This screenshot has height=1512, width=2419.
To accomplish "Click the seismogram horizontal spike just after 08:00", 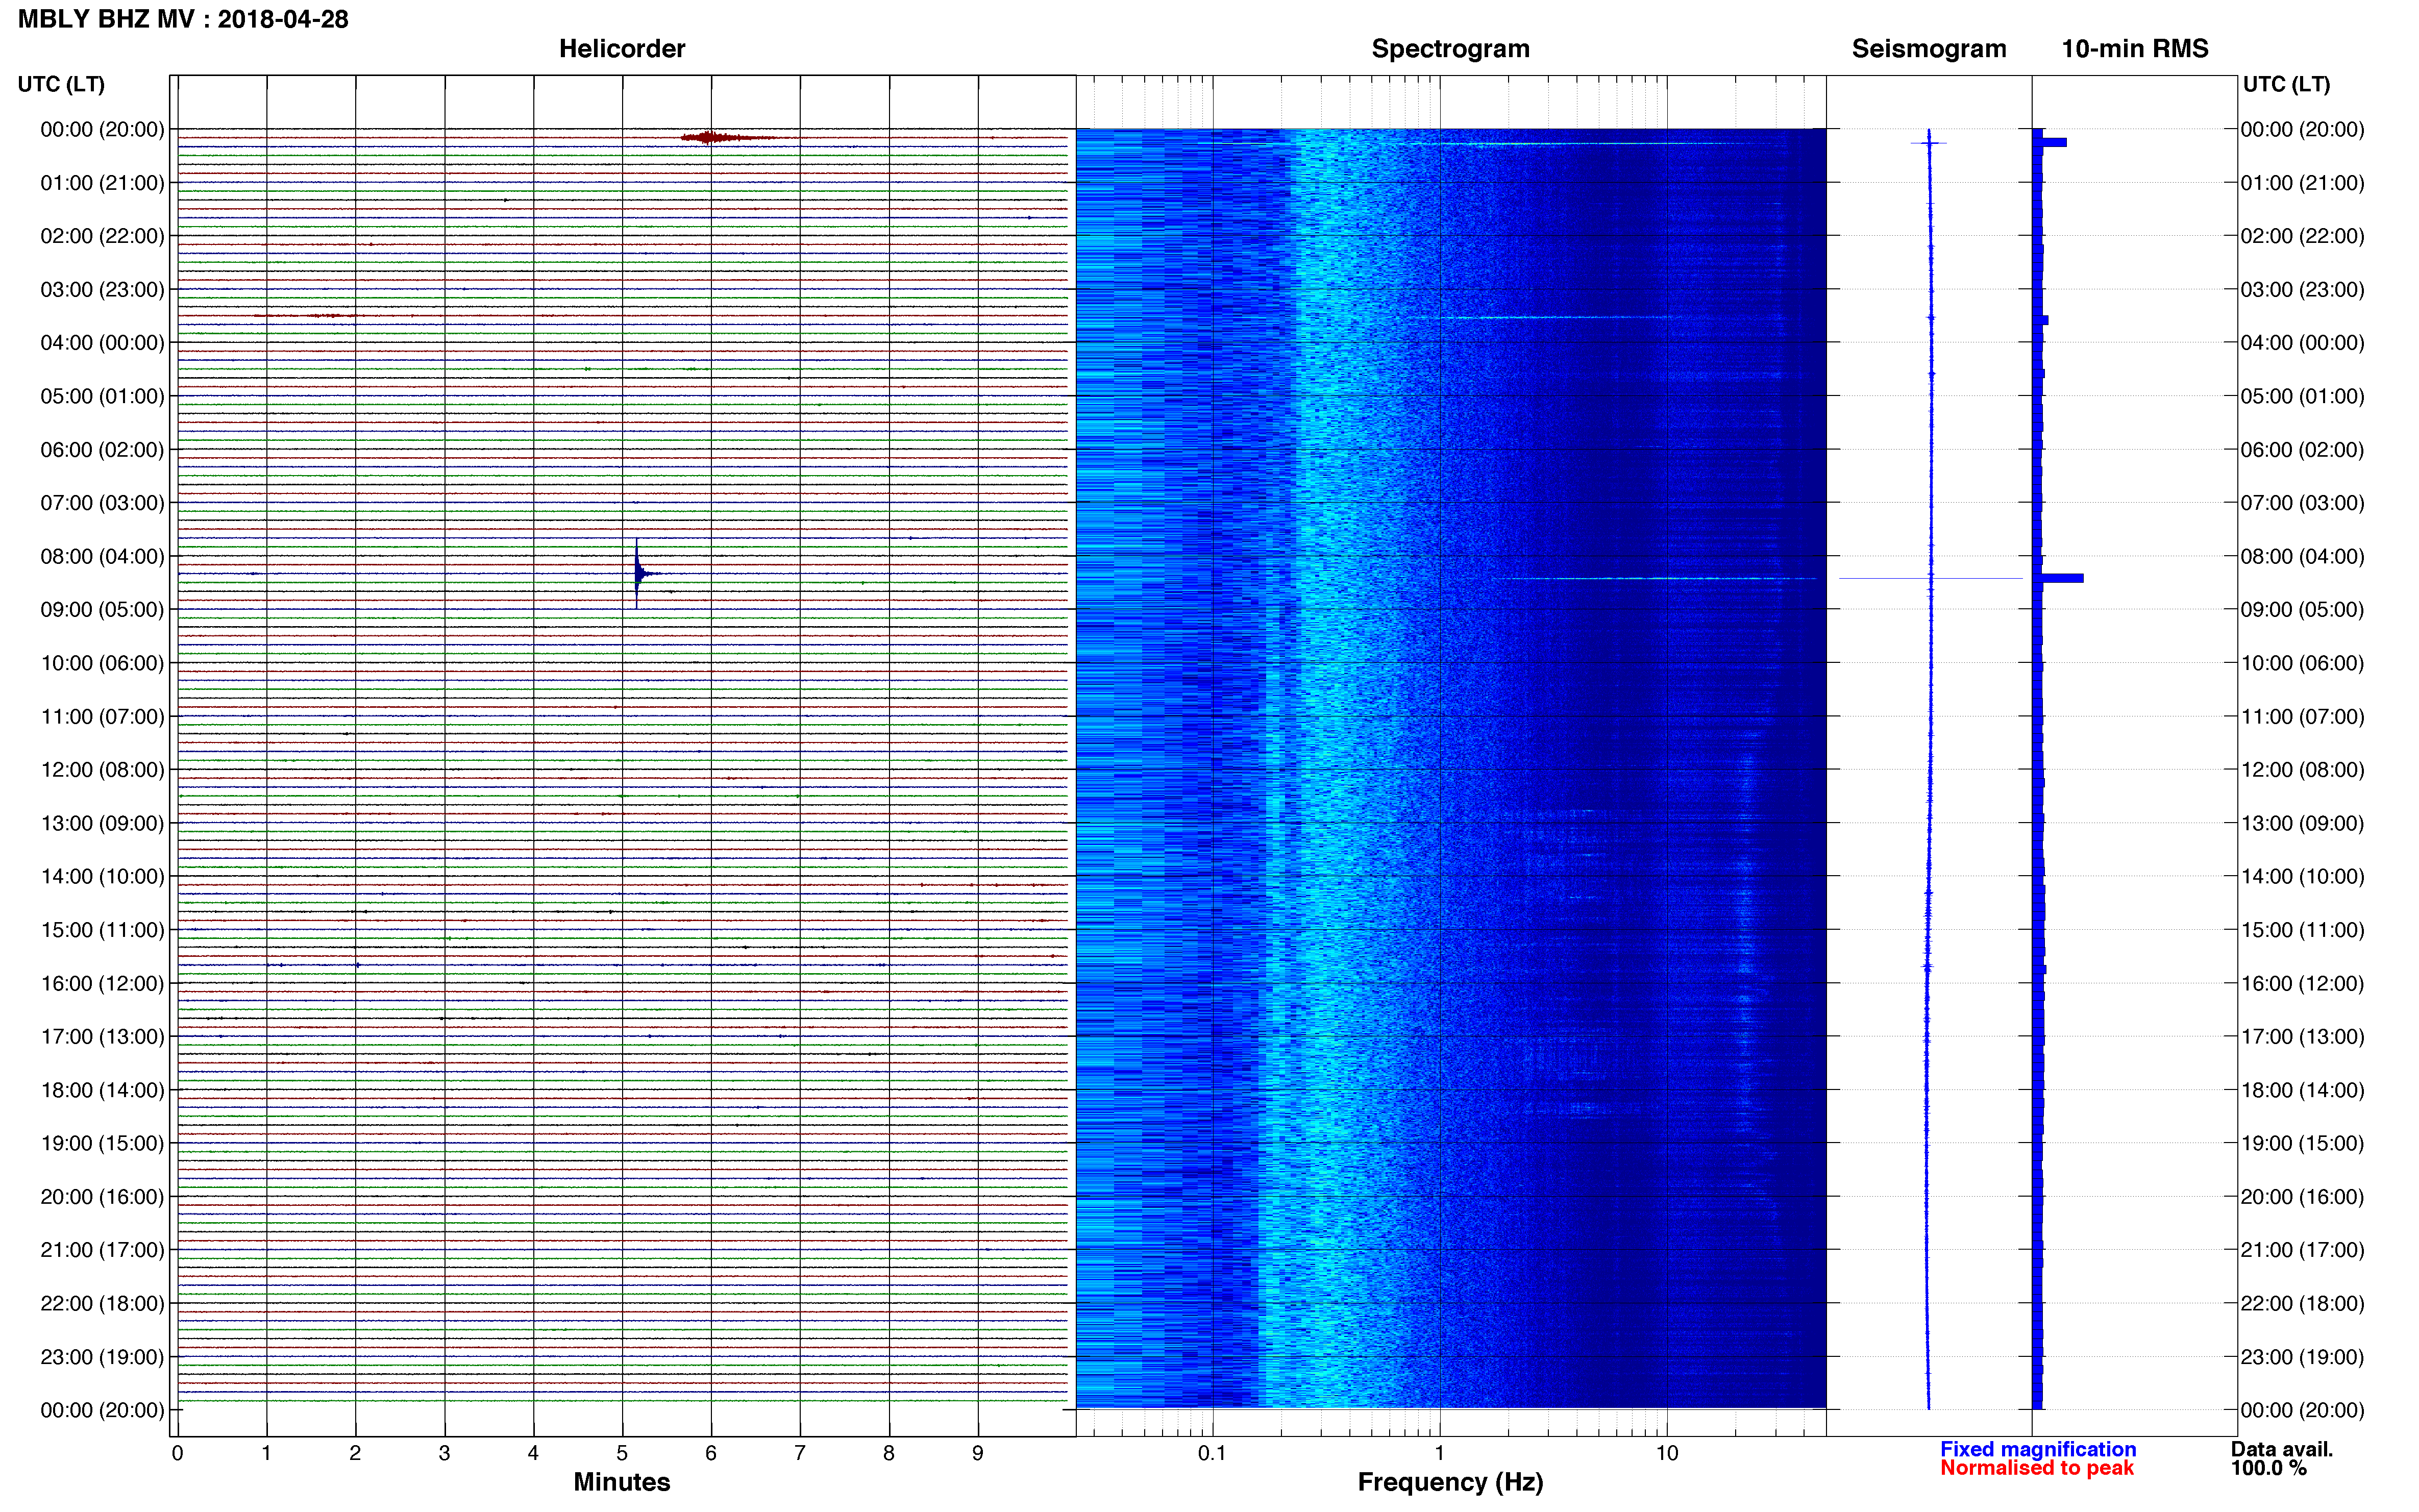I will pyautogui.click(x=1930, y=578).
